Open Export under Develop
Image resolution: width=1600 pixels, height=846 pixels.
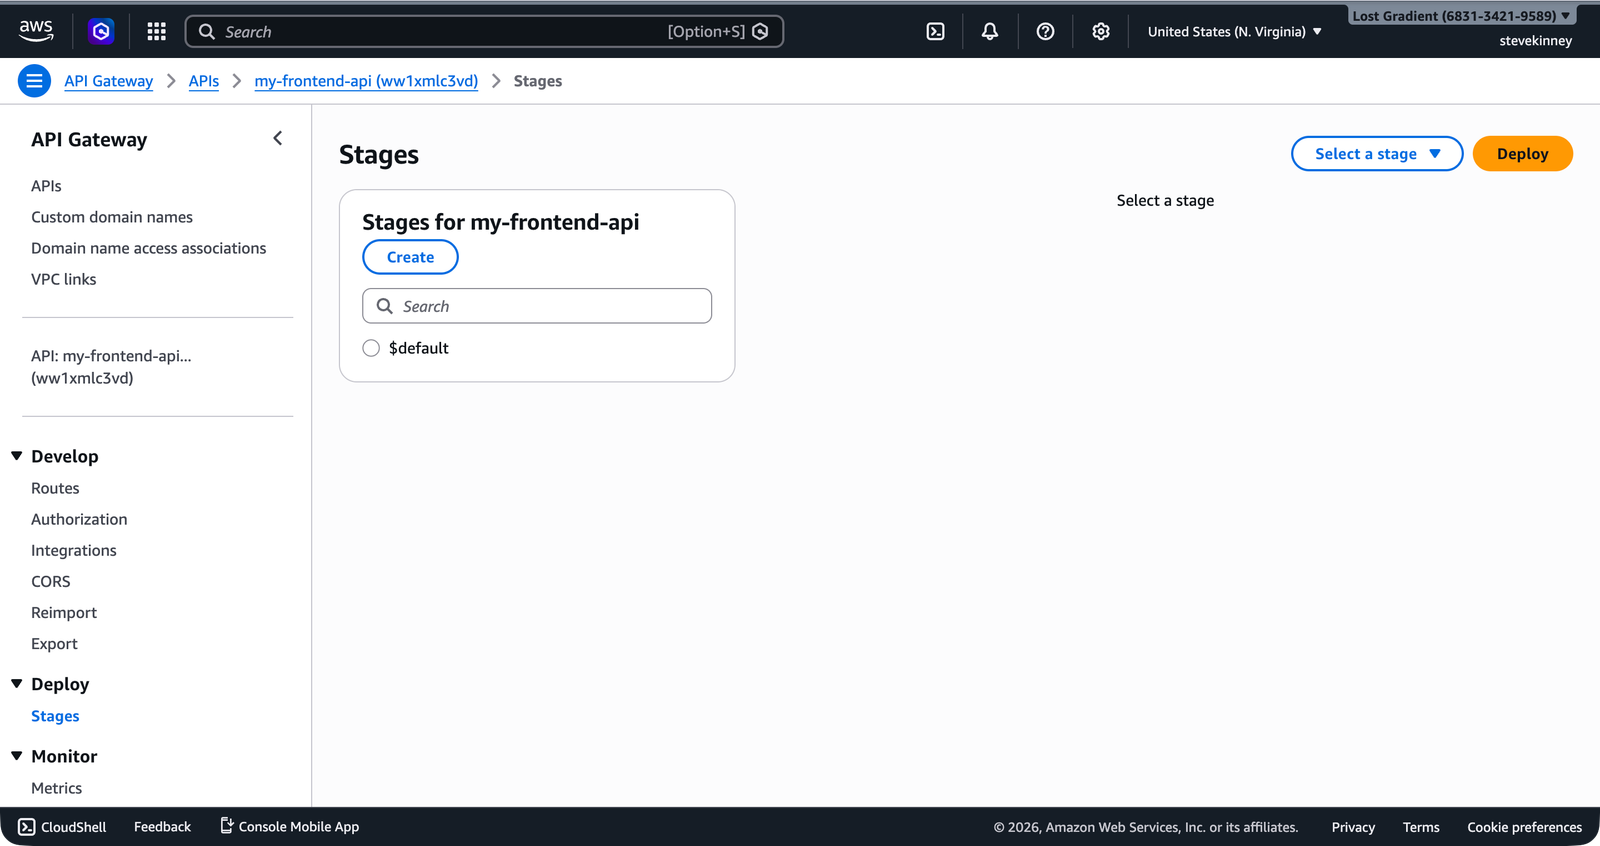[54, 644]
